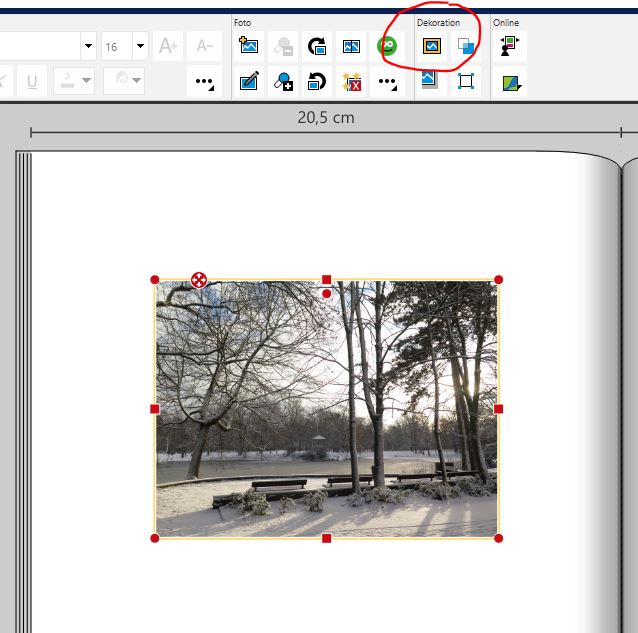This screenshot has height=633, width=638.
Task: Click the round rotation handle below top edge
Action: pos(326,294)
